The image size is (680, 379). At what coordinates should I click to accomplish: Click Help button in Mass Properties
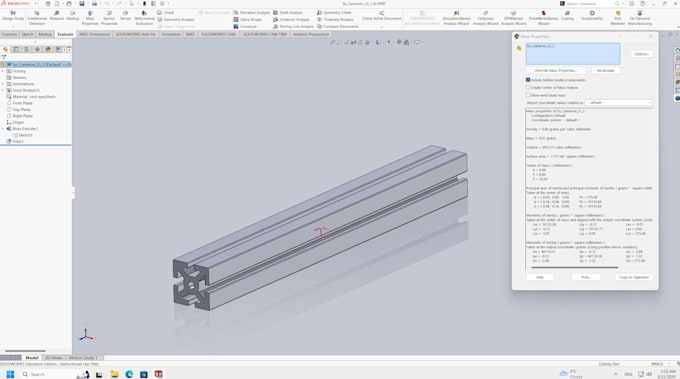(539, 277)
